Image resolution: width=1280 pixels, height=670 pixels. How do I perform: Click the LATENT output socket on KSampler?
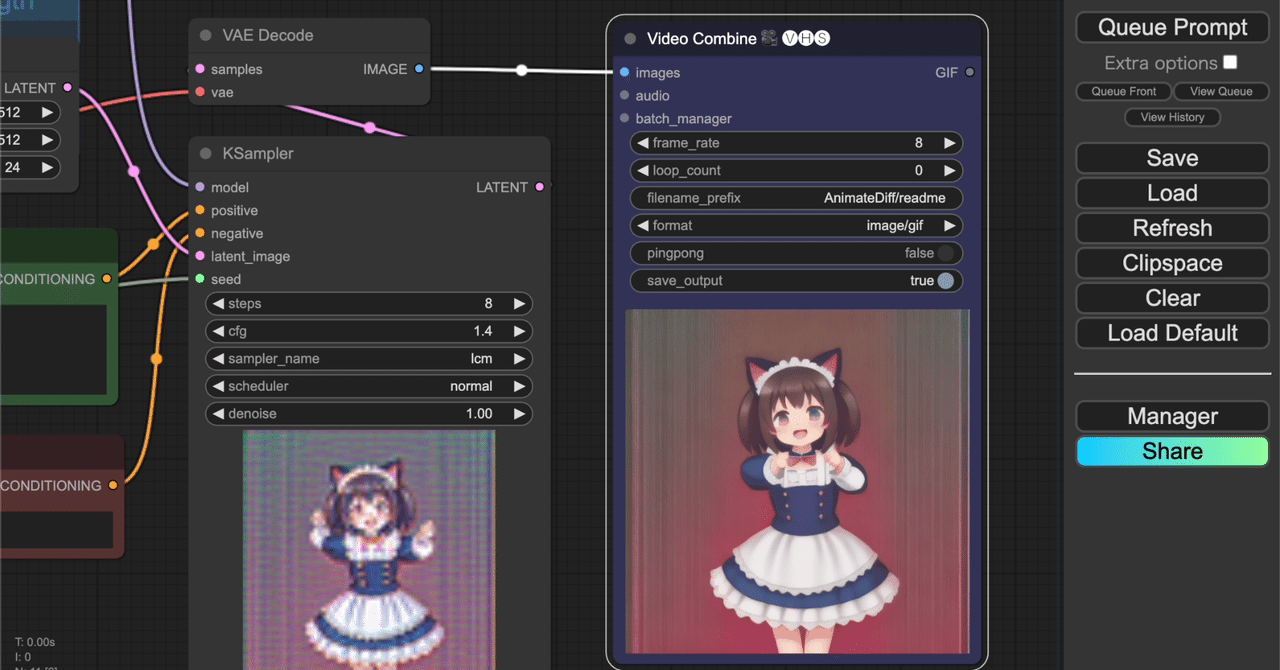tap(540, 187)
